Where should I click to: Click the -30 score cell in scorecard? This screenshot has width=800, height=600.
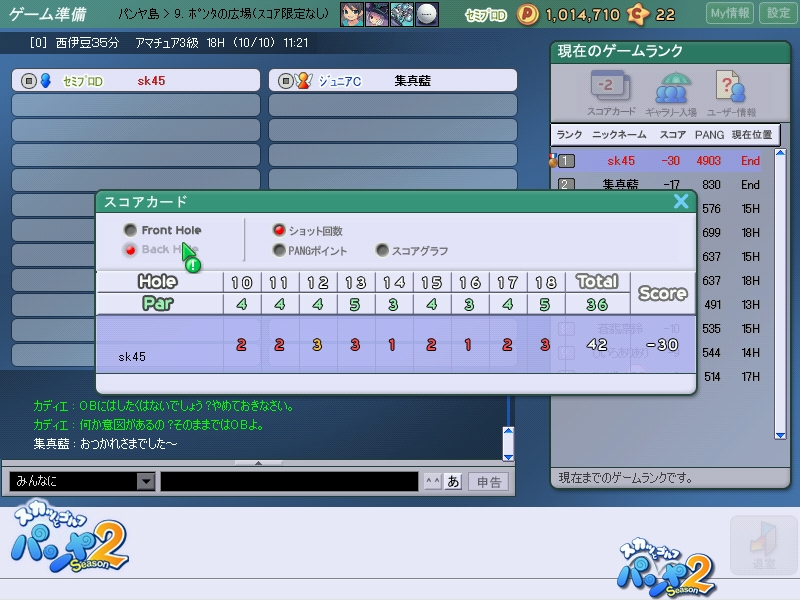pyautogui.click(x=663, y=345)
